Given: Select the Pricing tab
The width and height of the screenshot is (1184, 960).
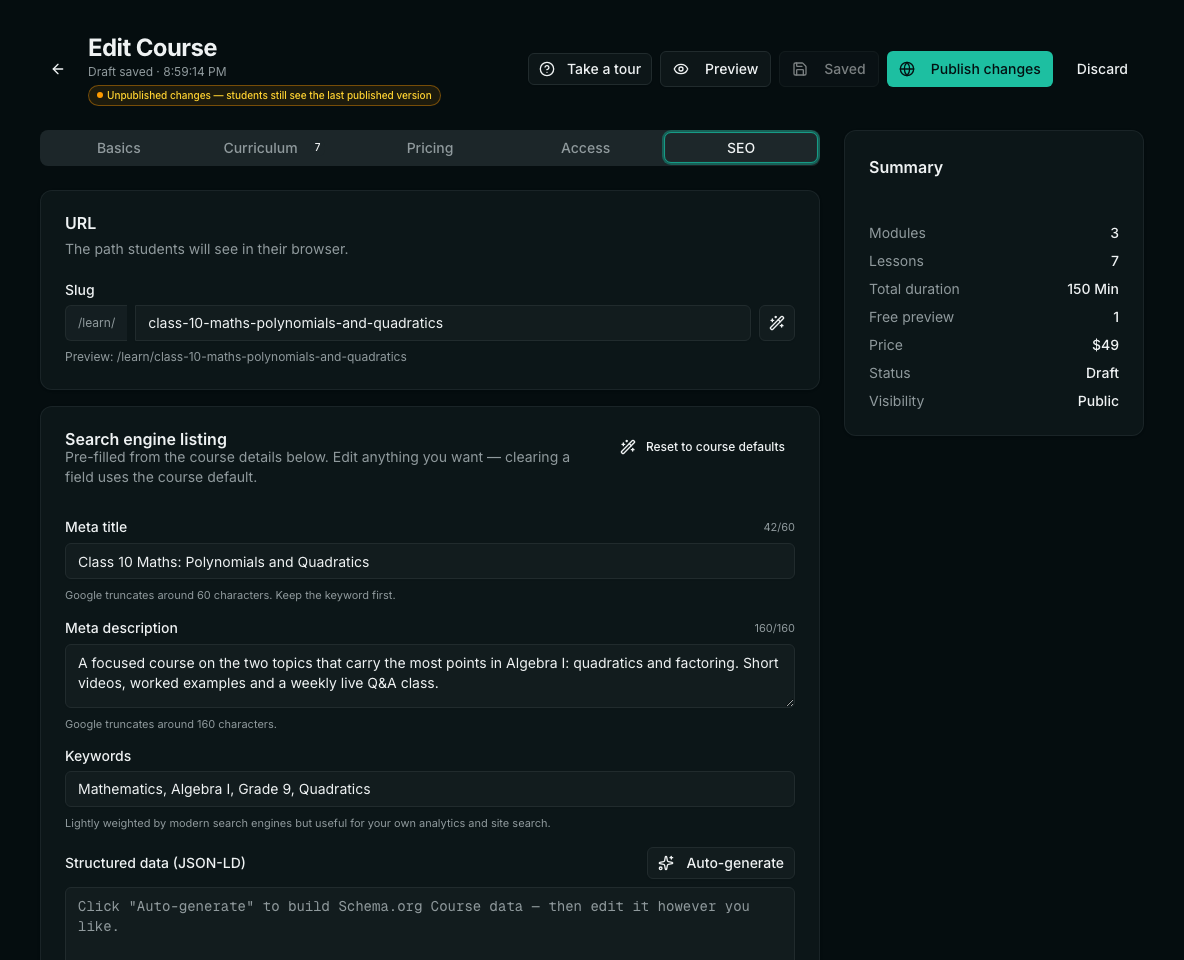Looking at the screenshot, I should tap(430, 148).
